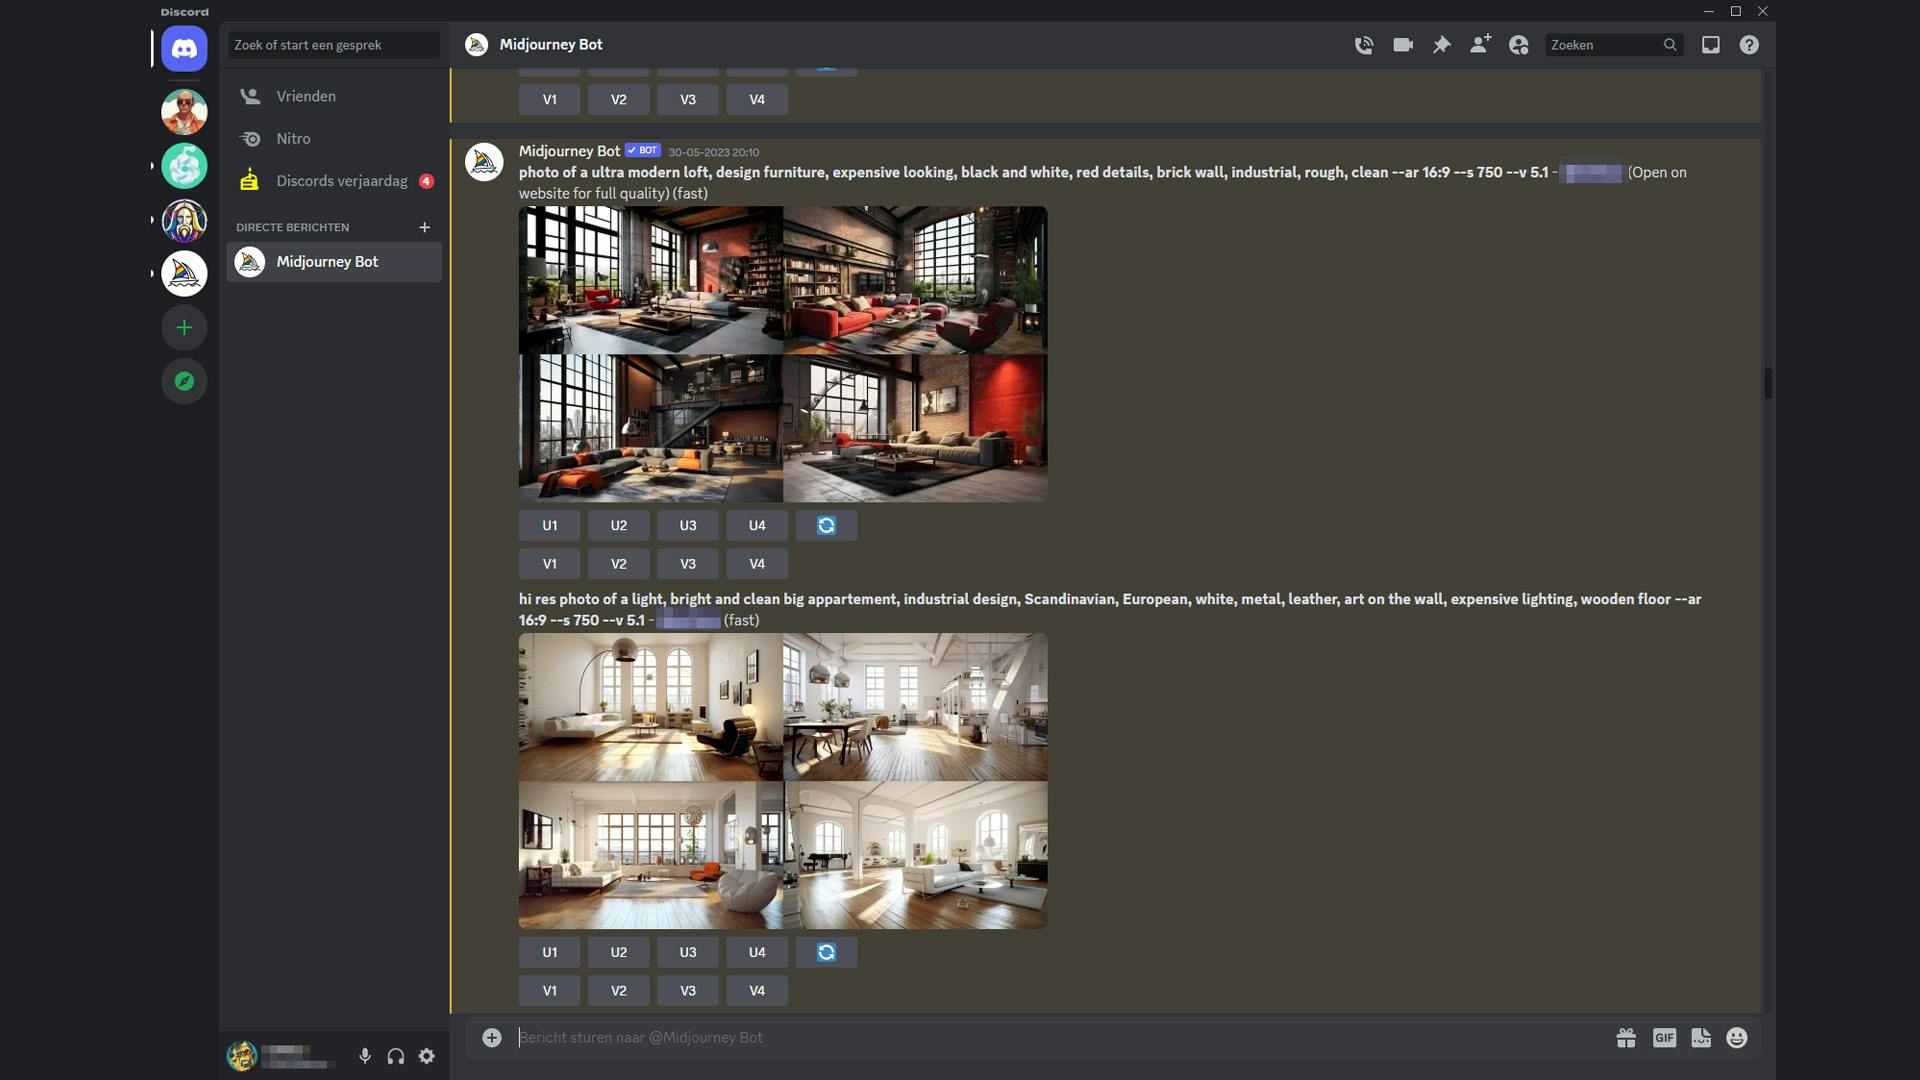Open attachment menu plus in message bar

point(491,1038)
